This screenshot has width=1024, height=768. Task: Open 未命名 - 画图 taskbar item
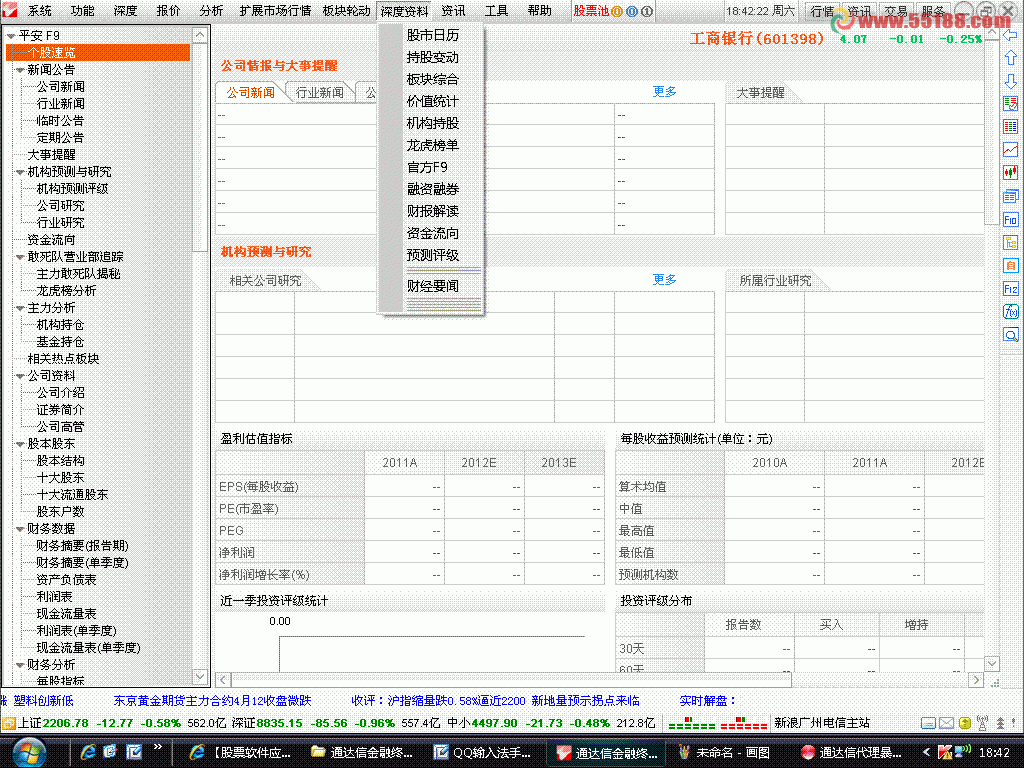click(726, 752)
